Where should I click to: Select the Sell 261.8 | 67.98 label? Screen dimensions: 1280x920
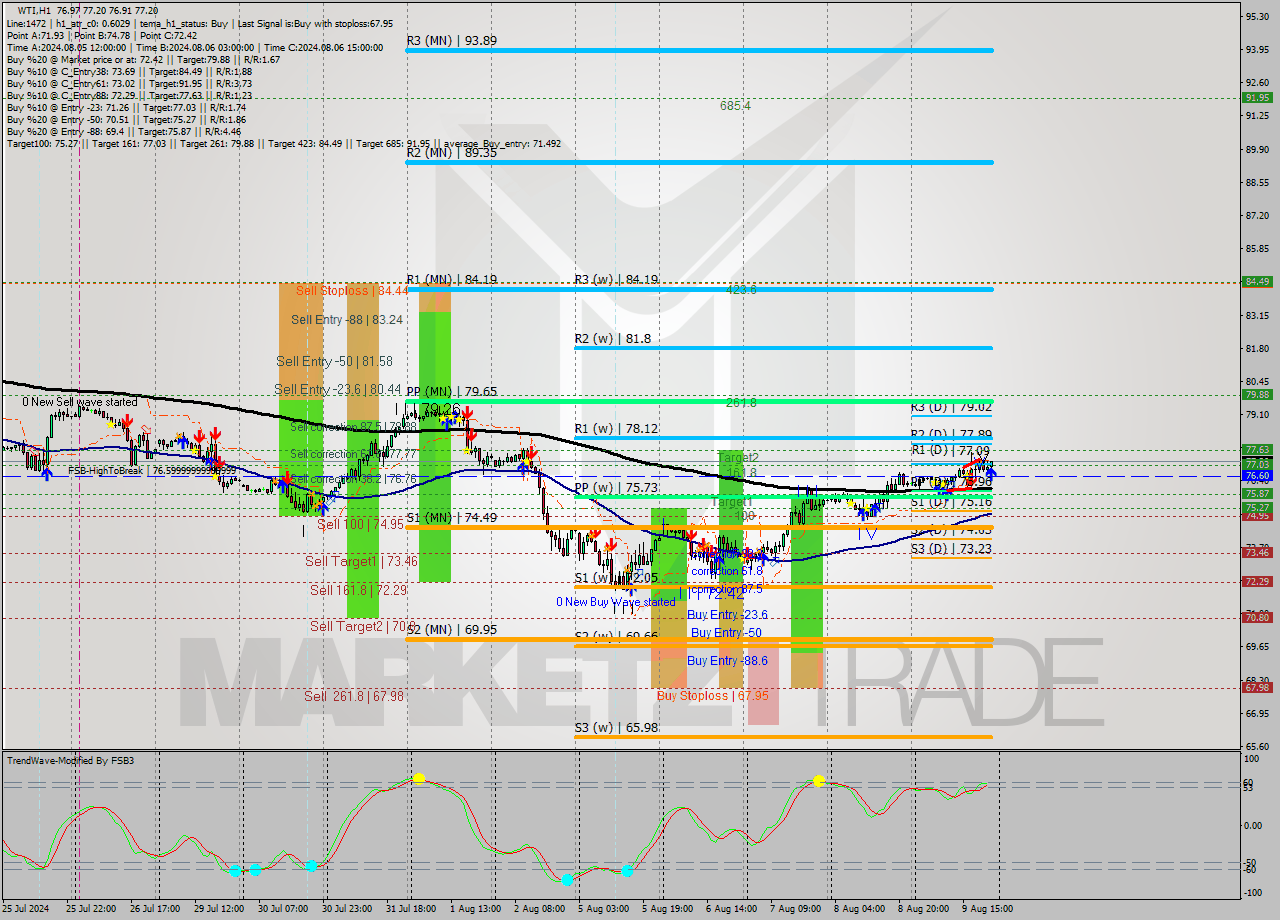(354, 697)
